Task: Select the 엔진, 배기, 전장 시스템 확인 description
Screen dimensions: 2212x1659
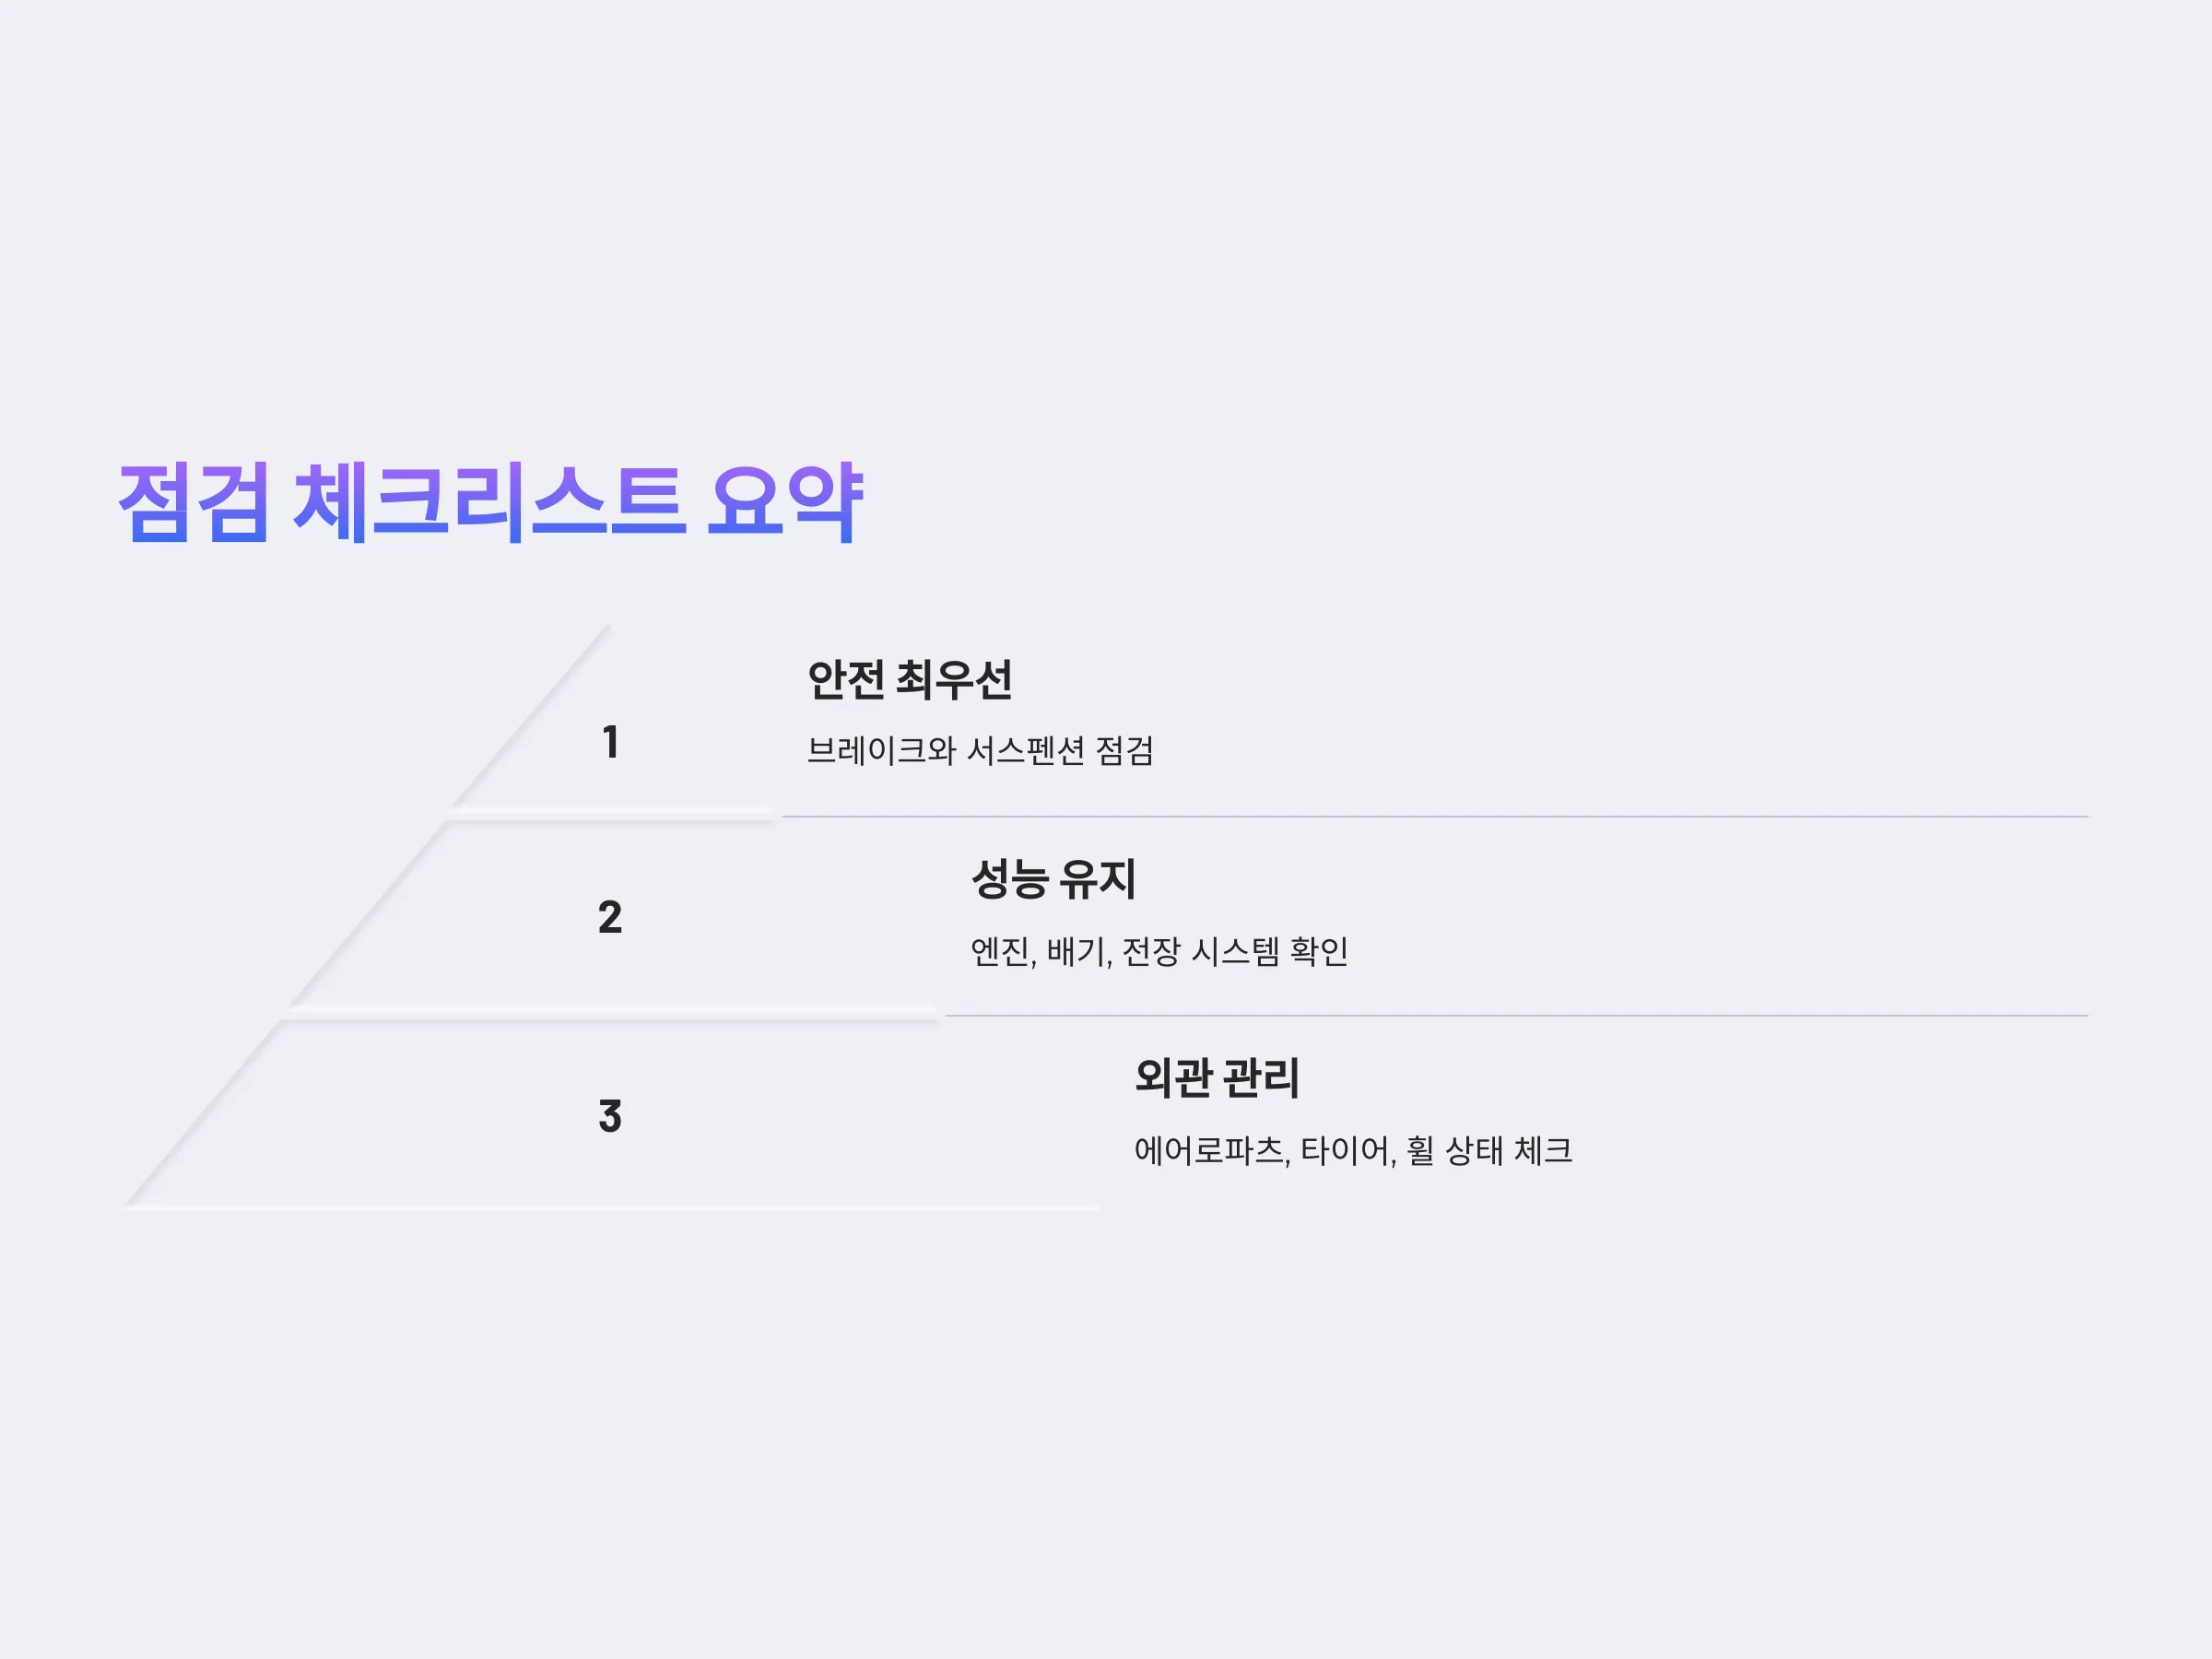Action: click(1159, 950)
